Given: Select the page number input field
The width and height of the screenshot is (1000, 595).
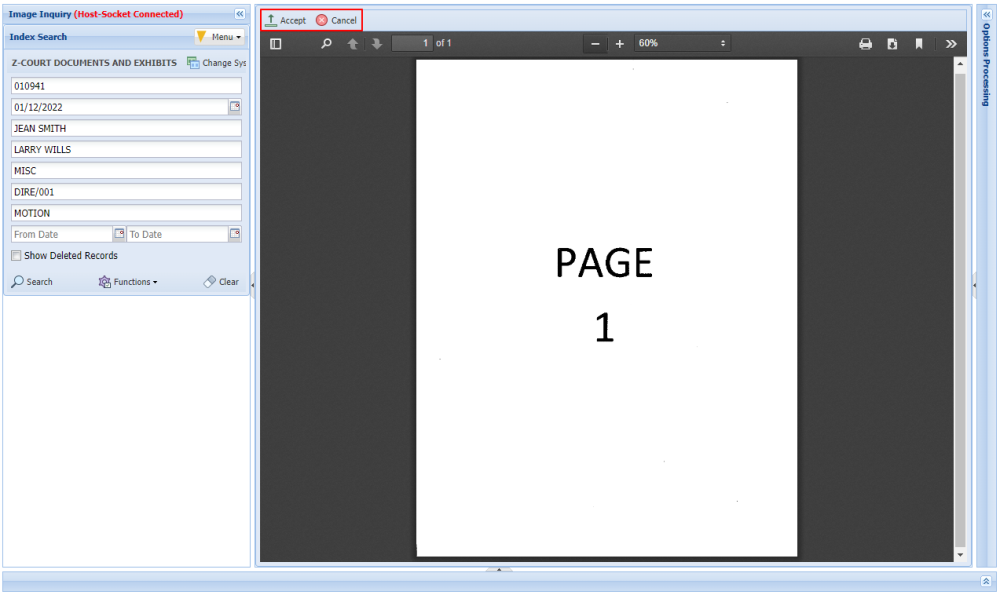Looking at the screenshot, I should 413,43.
